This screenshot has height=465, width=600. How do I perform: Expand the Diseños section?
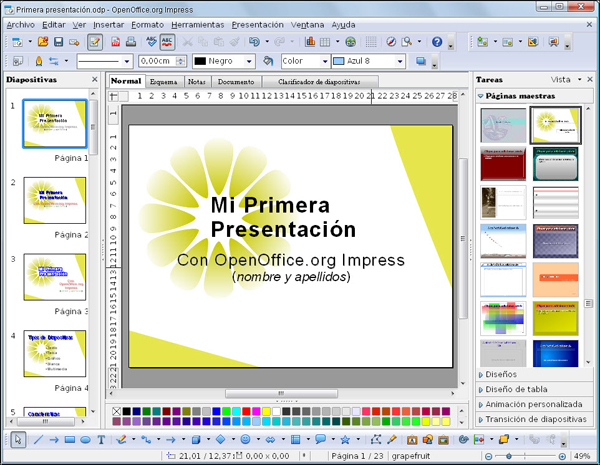[x=535, y=374]
